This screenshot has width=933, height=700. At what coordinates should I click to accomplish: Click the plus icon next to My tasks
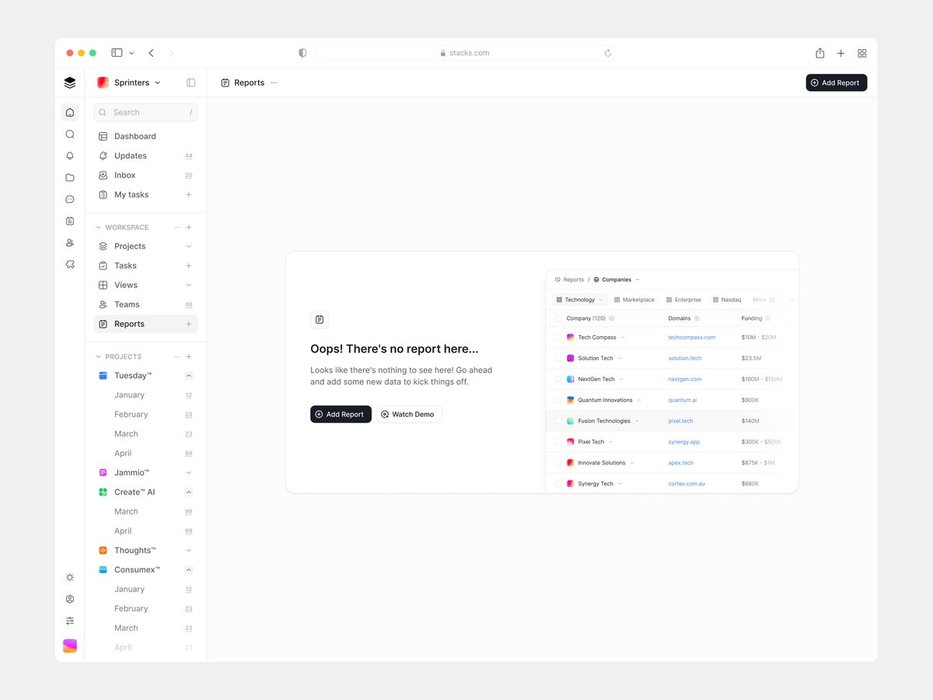188,195
